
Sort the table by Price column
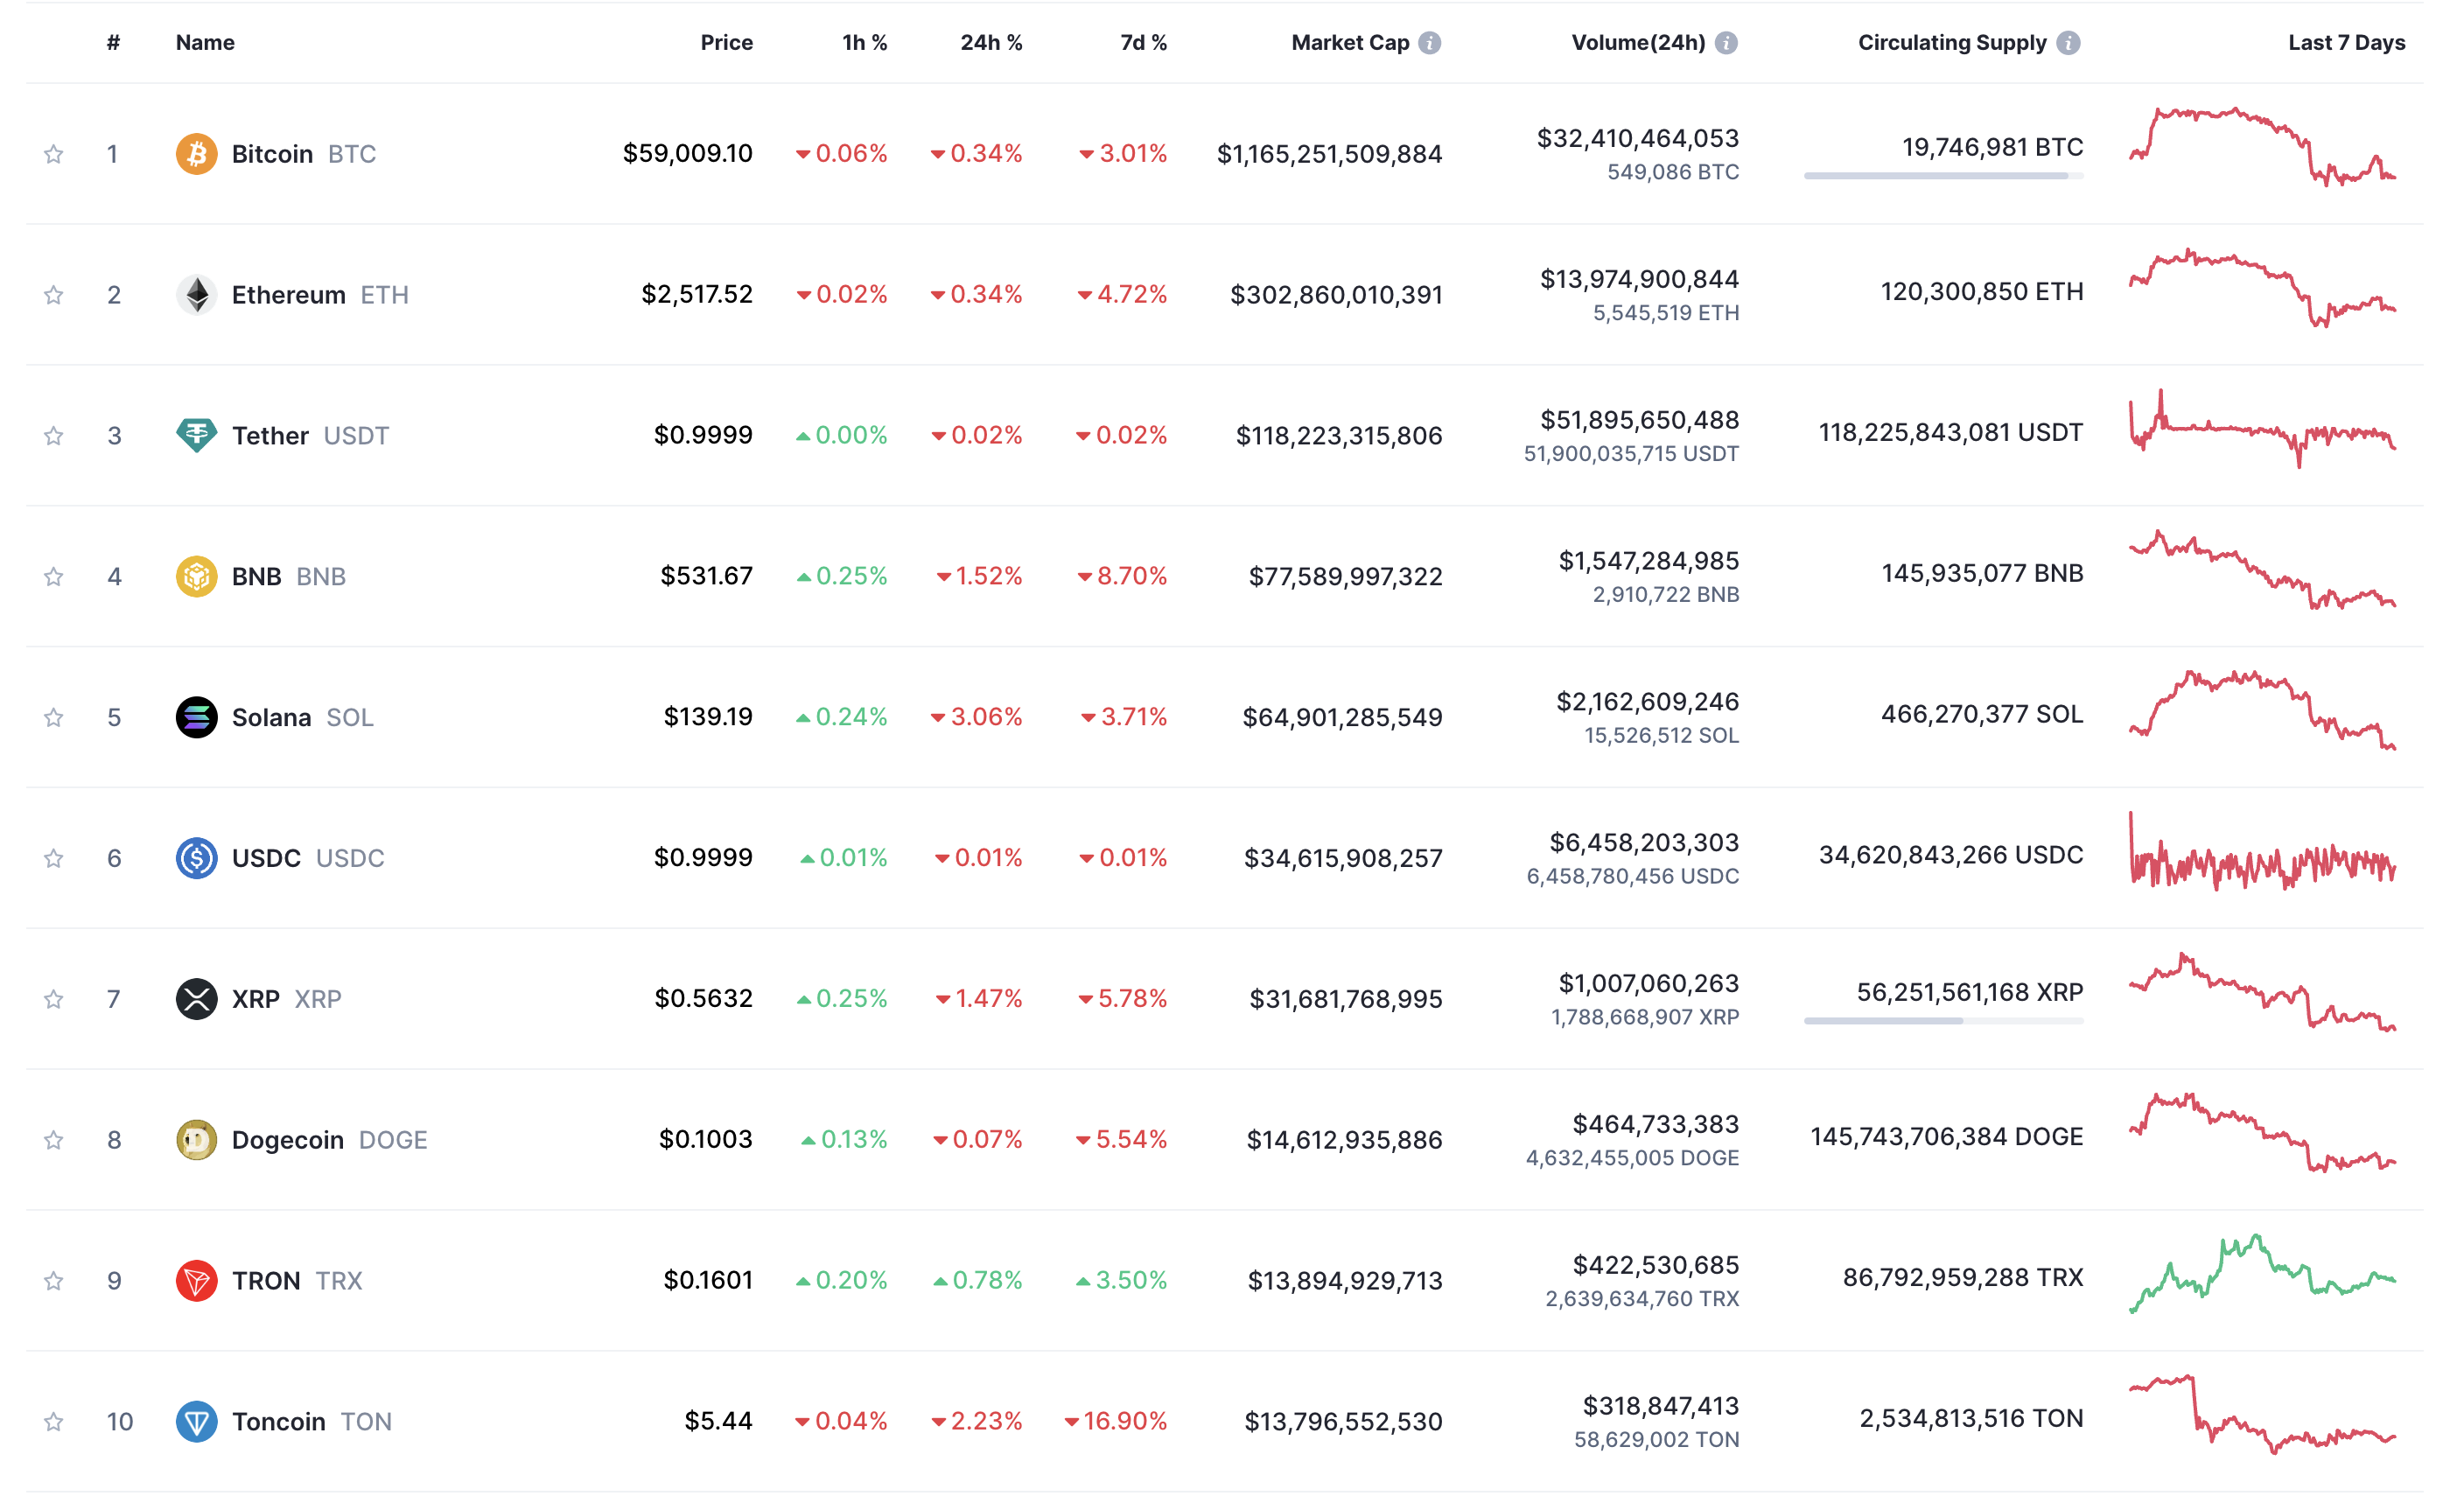click(726, 43)
